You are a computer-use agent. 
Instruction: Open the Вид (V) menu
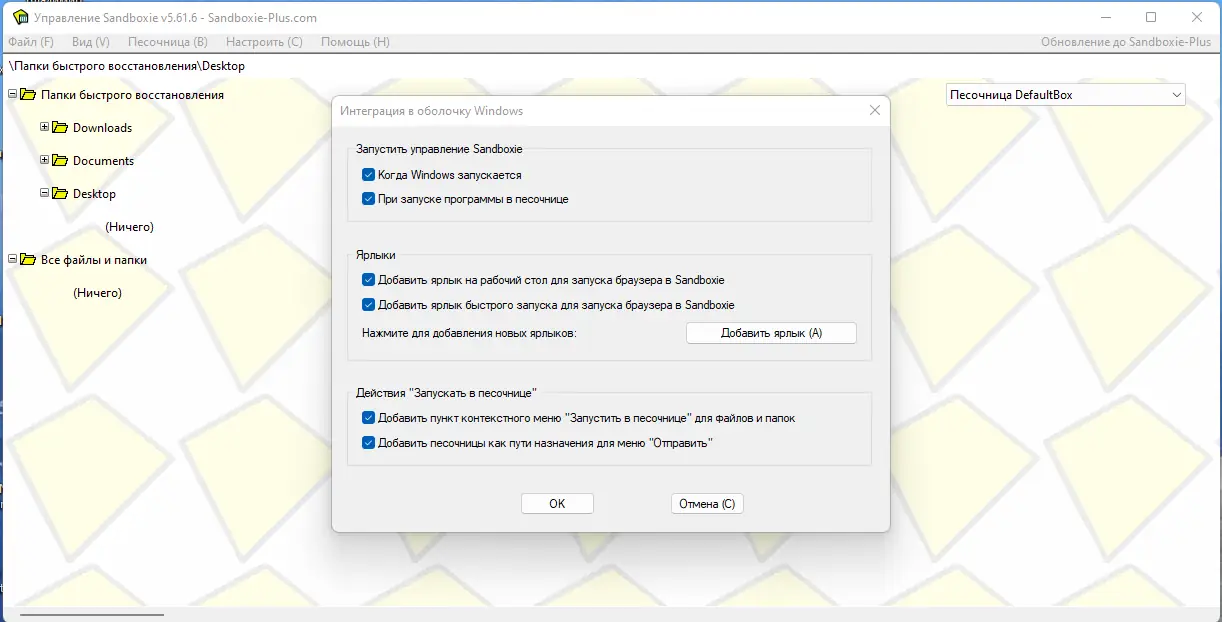click(x=91, y=42)
